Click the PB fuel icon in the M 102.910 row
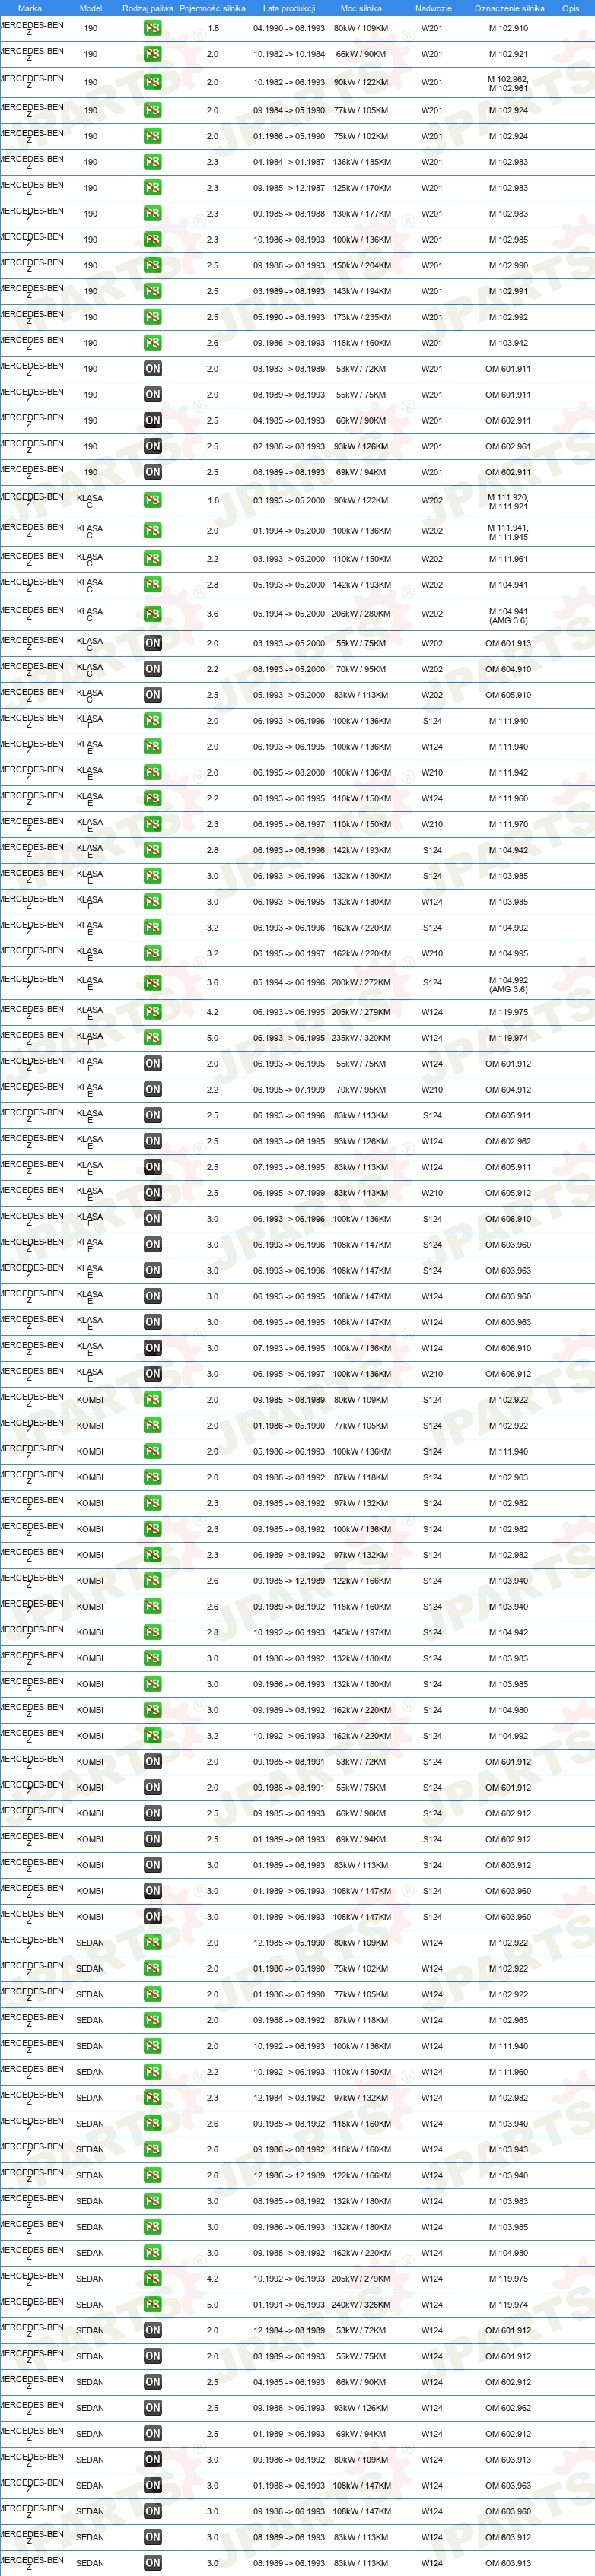The height and width of the screenshot is (2576, 595). [x=152, y=28]
